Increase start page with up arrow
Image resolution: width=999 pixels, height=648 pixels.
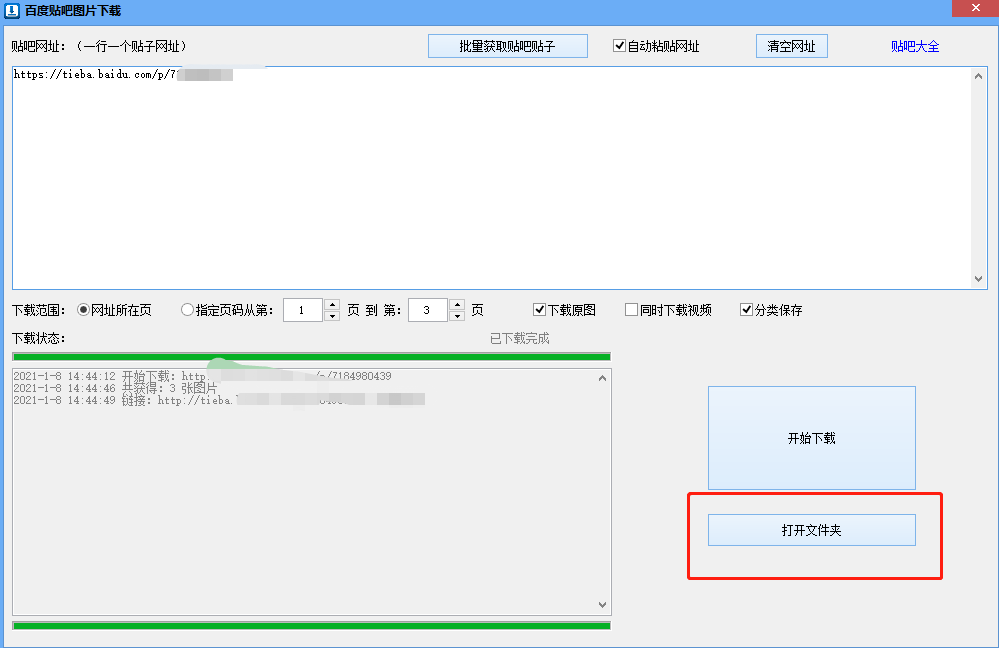click(x=332, y=305)
